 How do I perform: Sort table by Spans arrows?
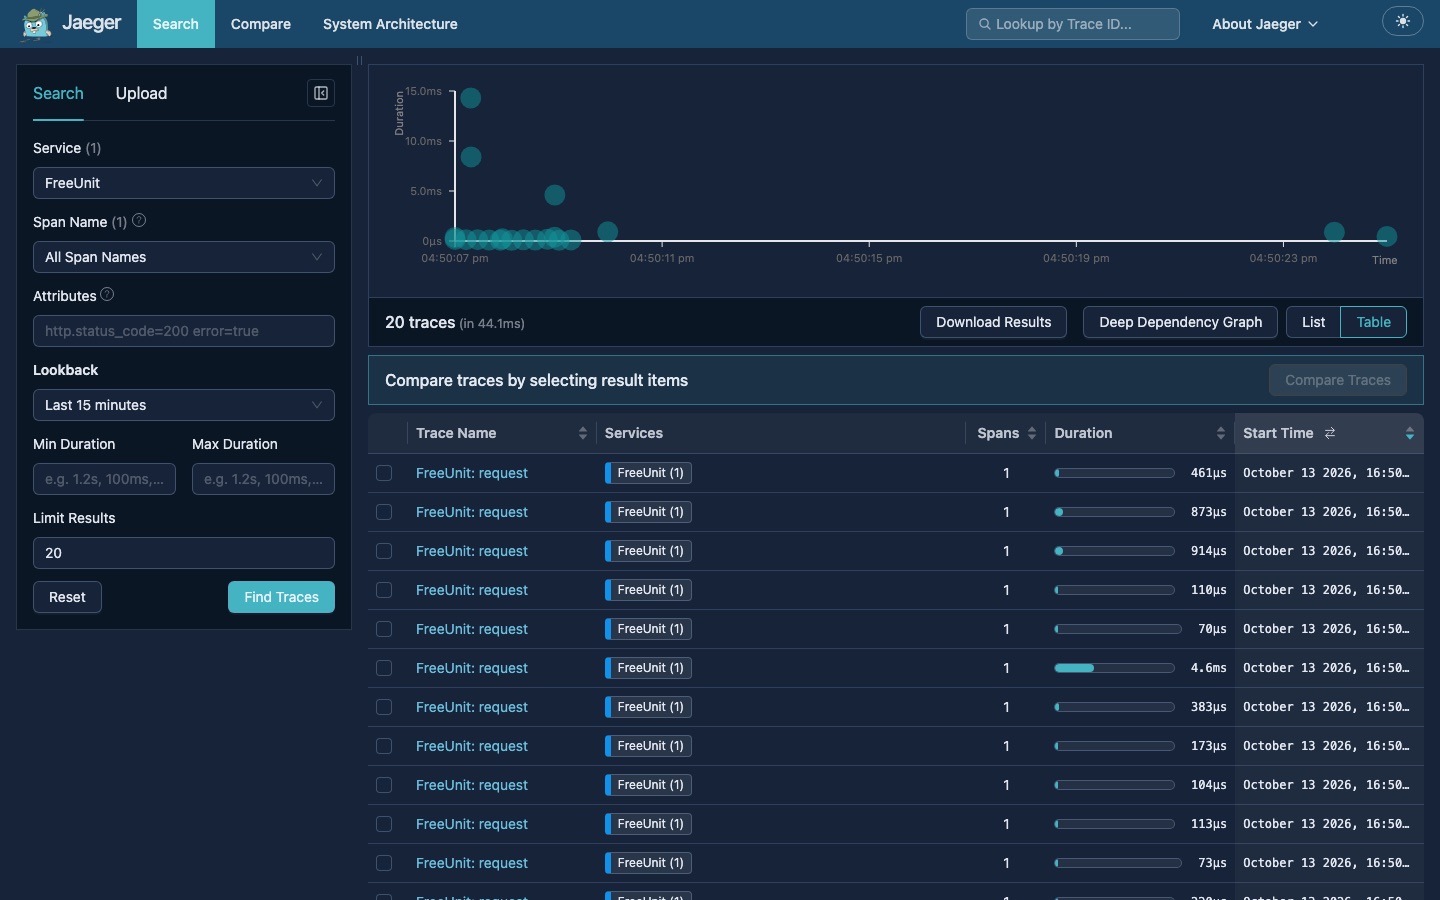pyautogui.click(x=1032, y=433)
